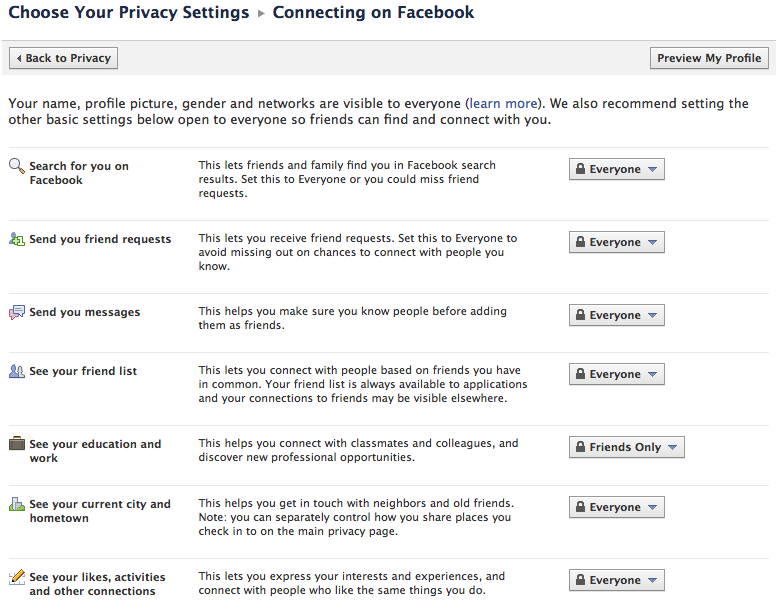Click the magnifying glass search icon
The height and width of the screenshot is (611, 781).
(17, 166)
